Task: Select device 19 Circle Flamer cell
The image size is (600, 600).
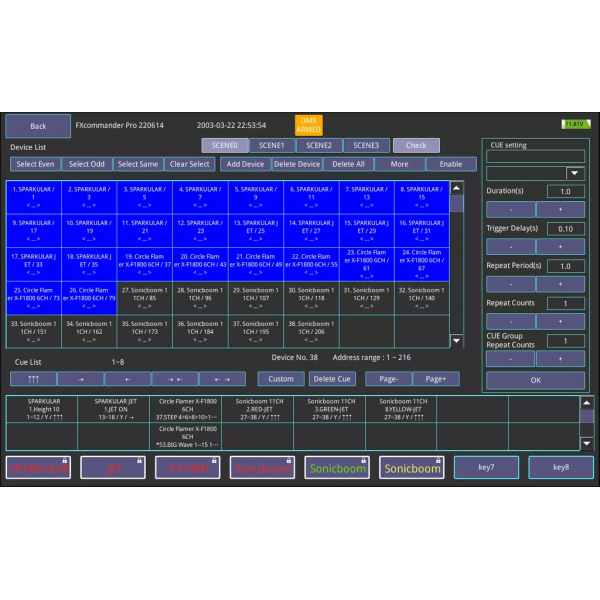Action: (145, 264)
